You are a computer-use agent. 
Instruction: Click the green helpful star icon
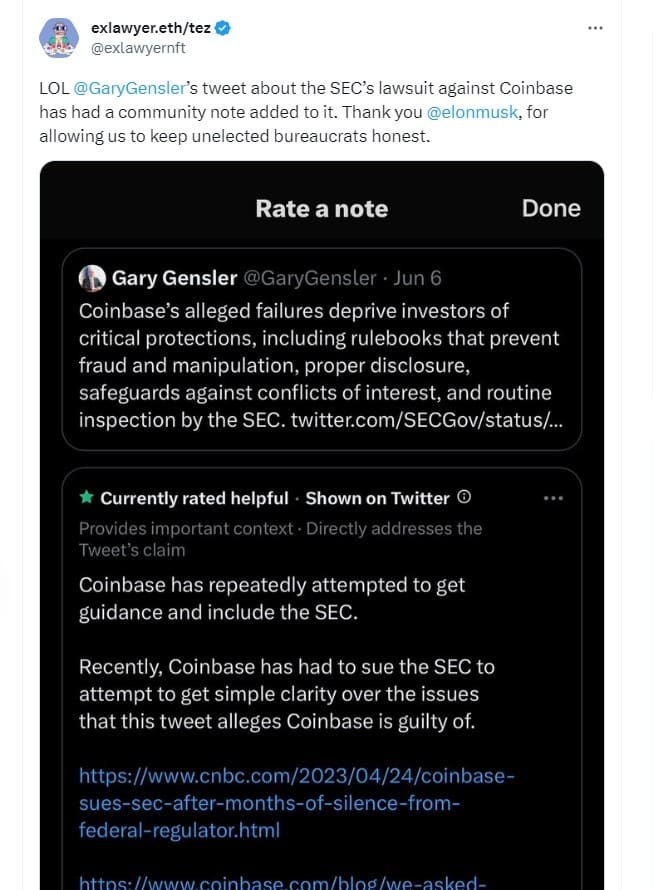[x=86, y=497]
